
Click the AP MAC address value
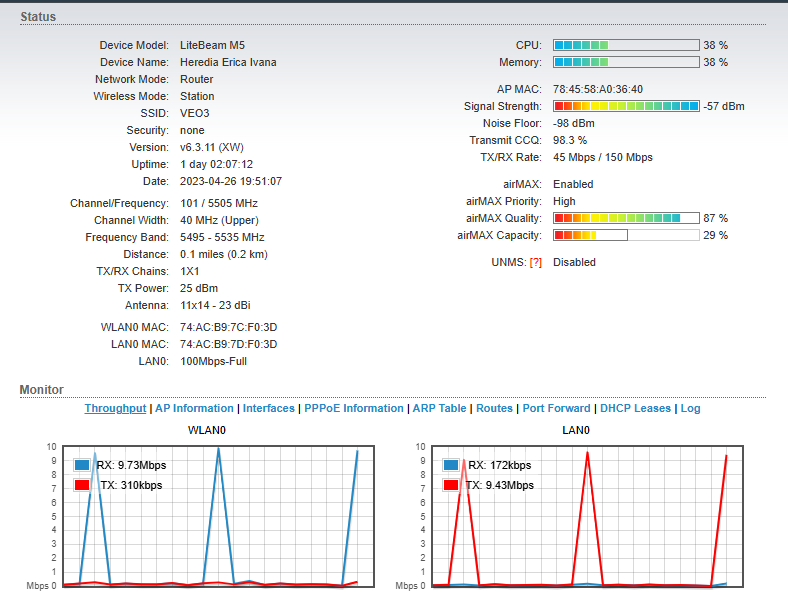tap(598, 89)
